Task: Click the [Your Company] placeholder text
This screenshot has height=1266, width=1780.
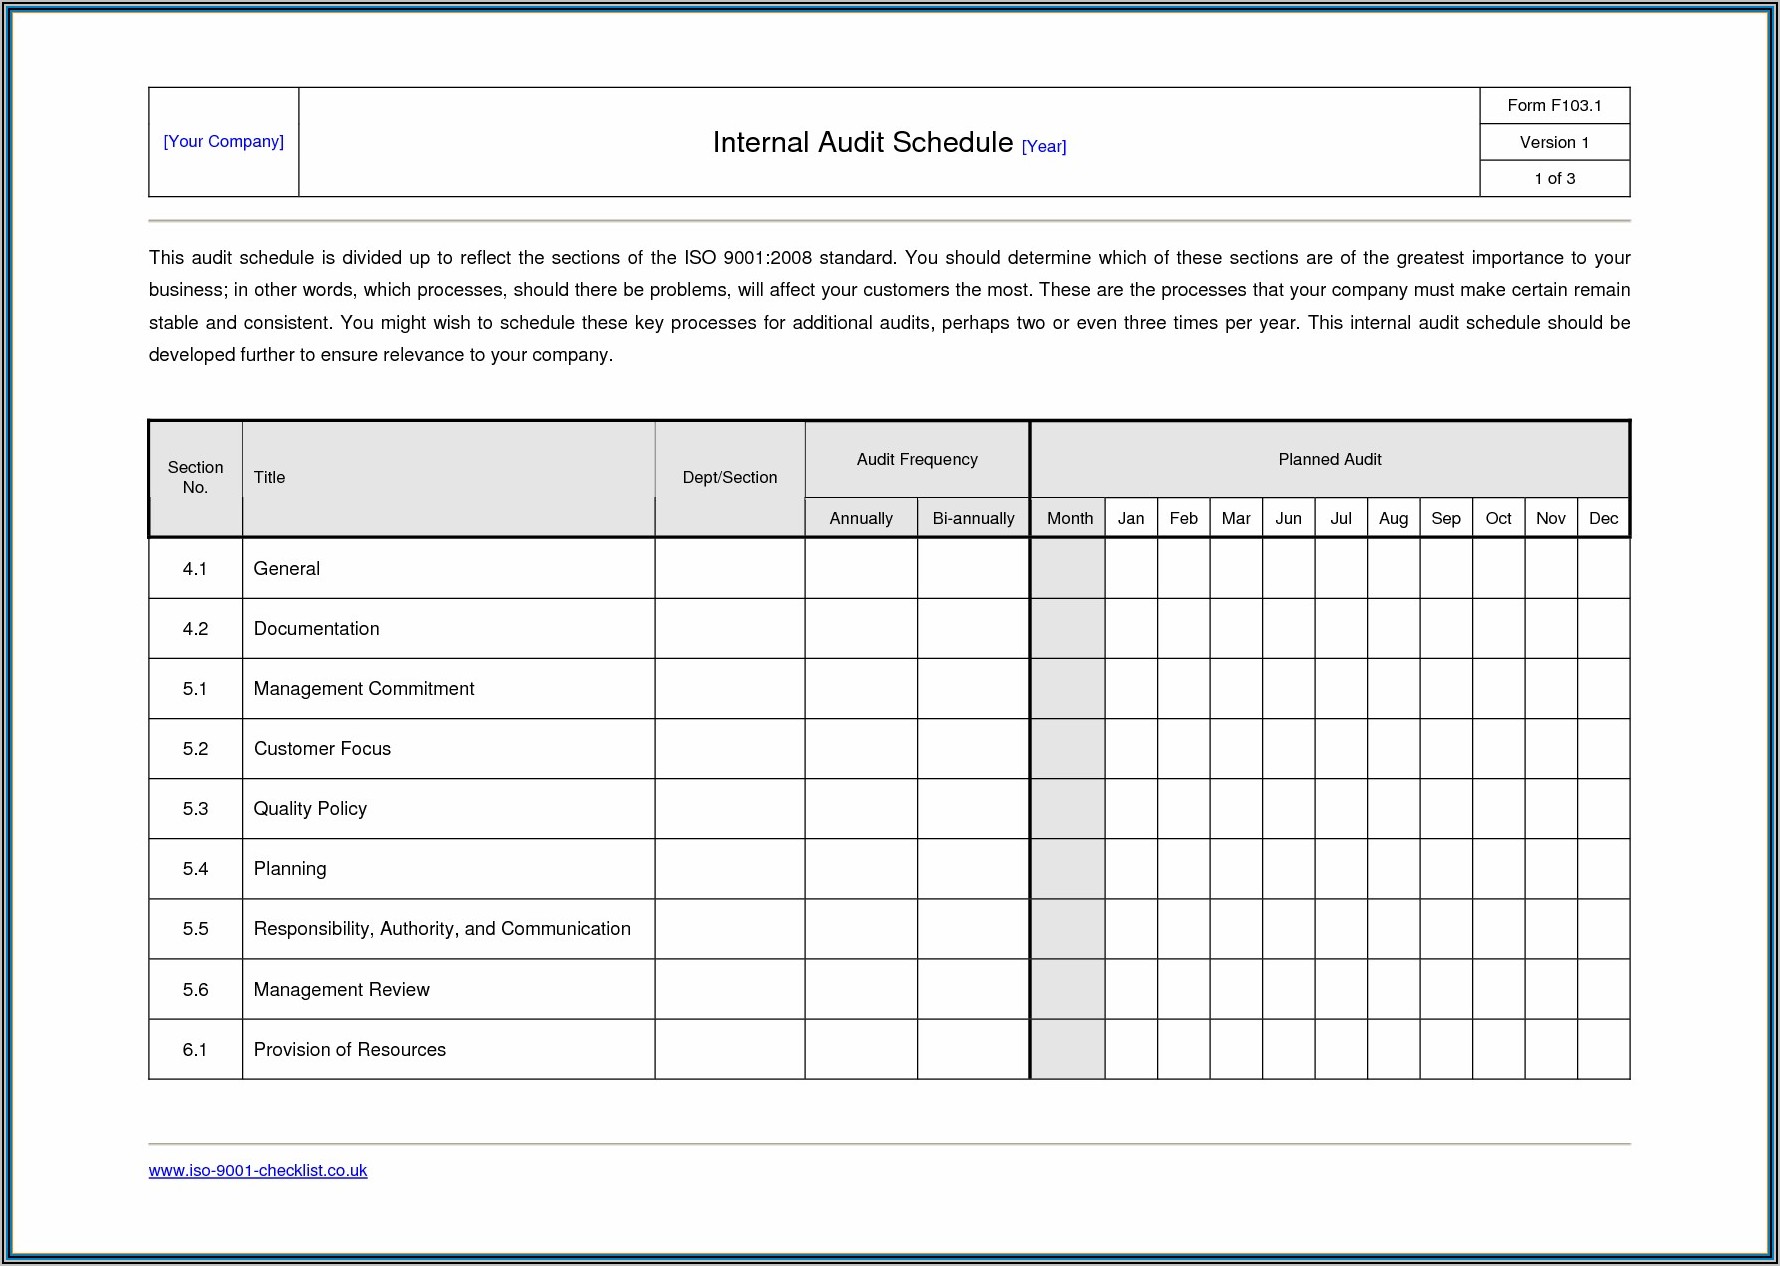Action: (x=223, y=141)
